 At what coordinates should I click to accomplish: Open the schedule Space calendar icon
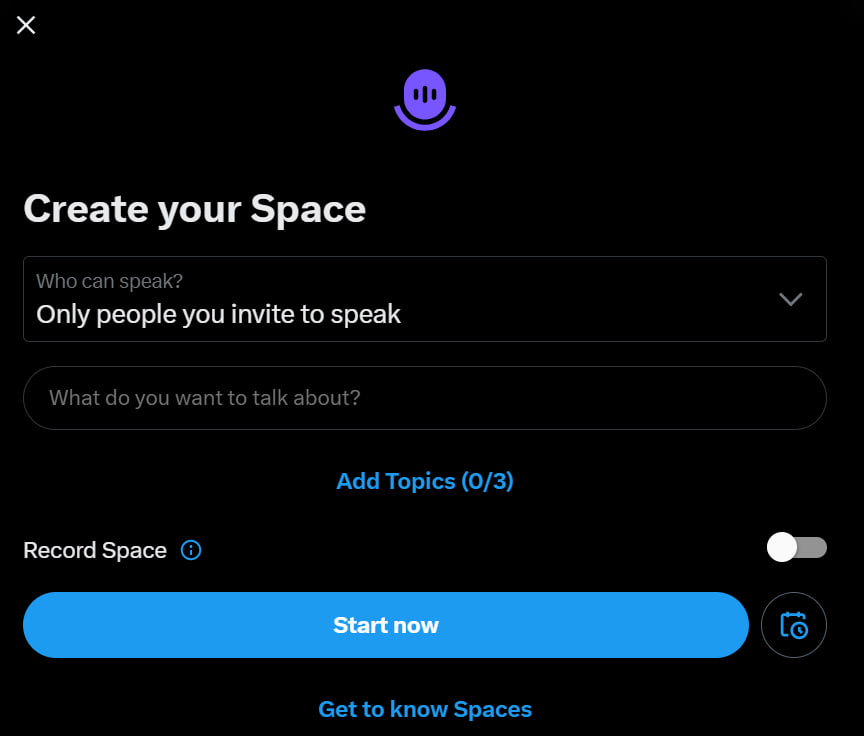(793, 625)
